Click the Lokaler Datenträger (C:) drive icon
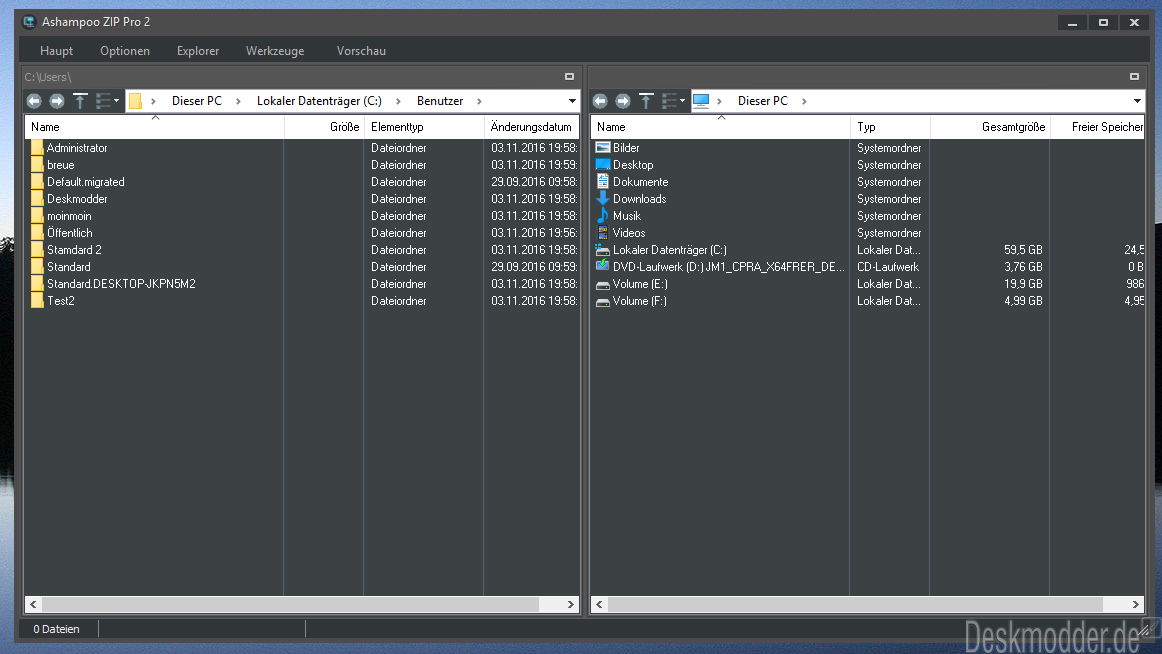 click(602, 250)
